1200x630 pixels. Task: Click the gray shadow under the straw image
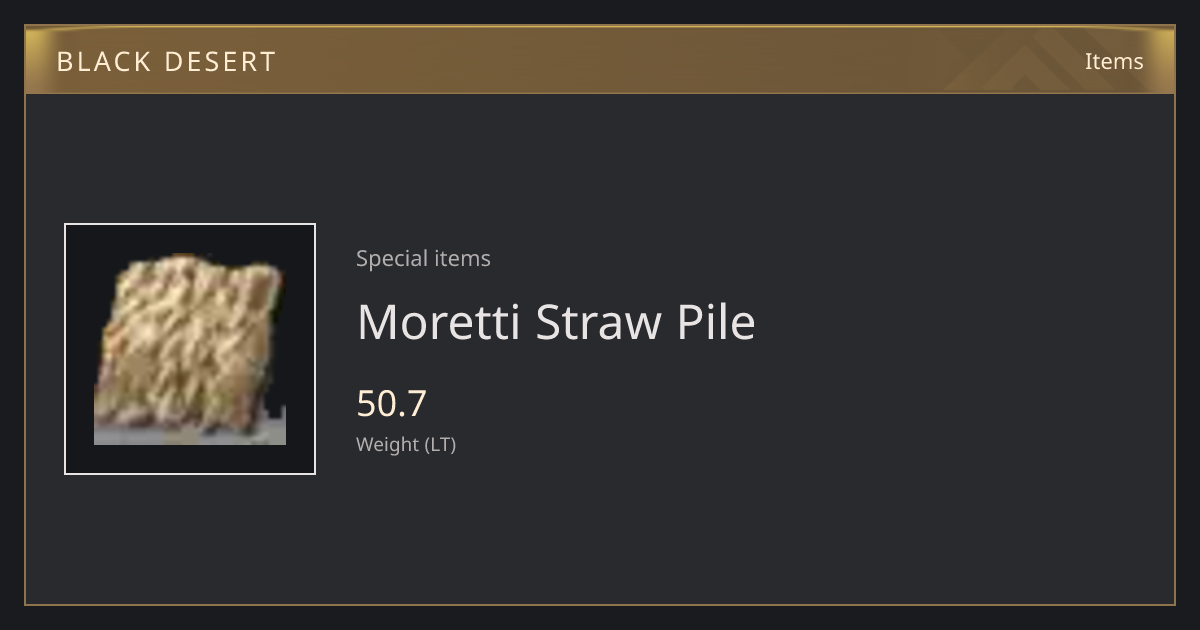point(190,435)
